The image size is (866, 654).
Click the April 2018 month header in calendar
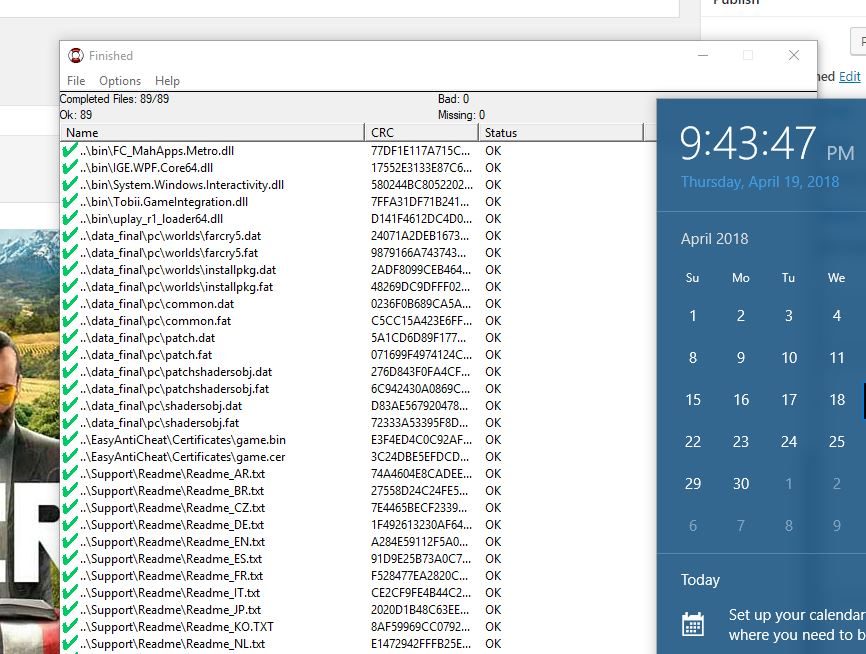tap(714, 239)
